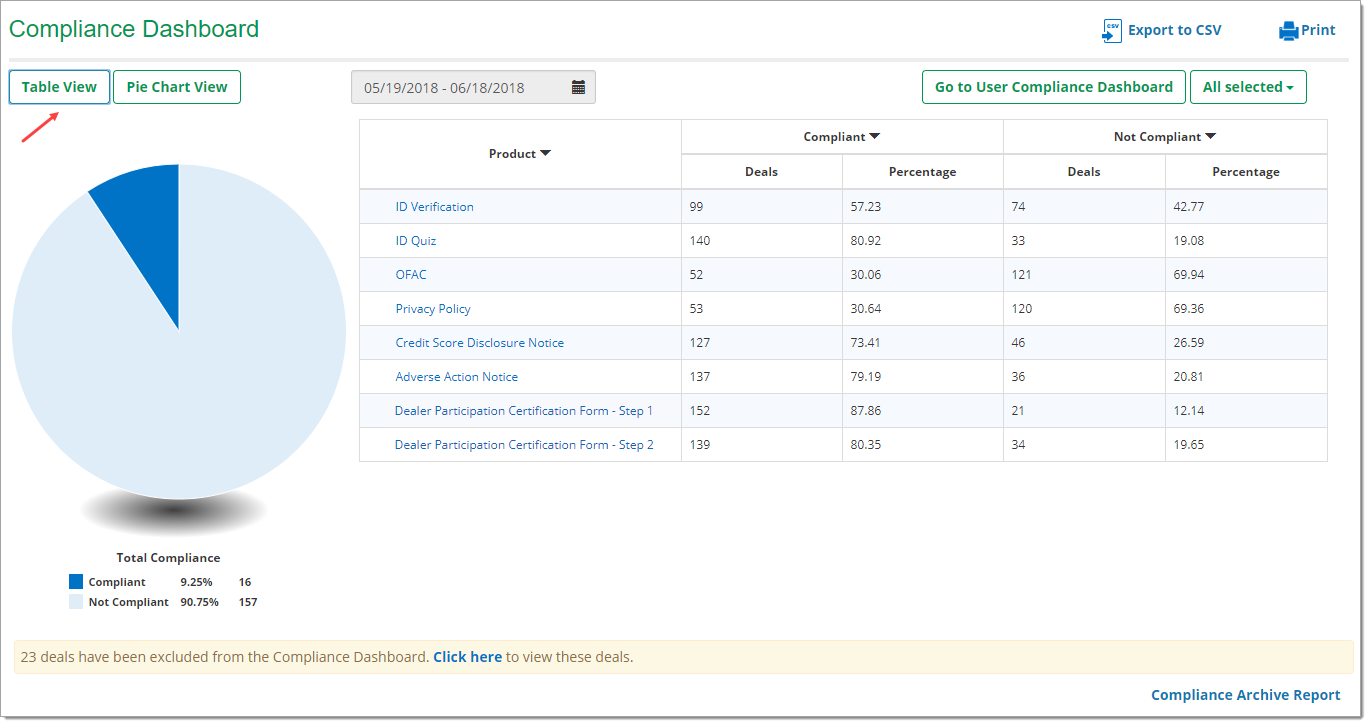Open the All selected dropdown

[1248, 87]
